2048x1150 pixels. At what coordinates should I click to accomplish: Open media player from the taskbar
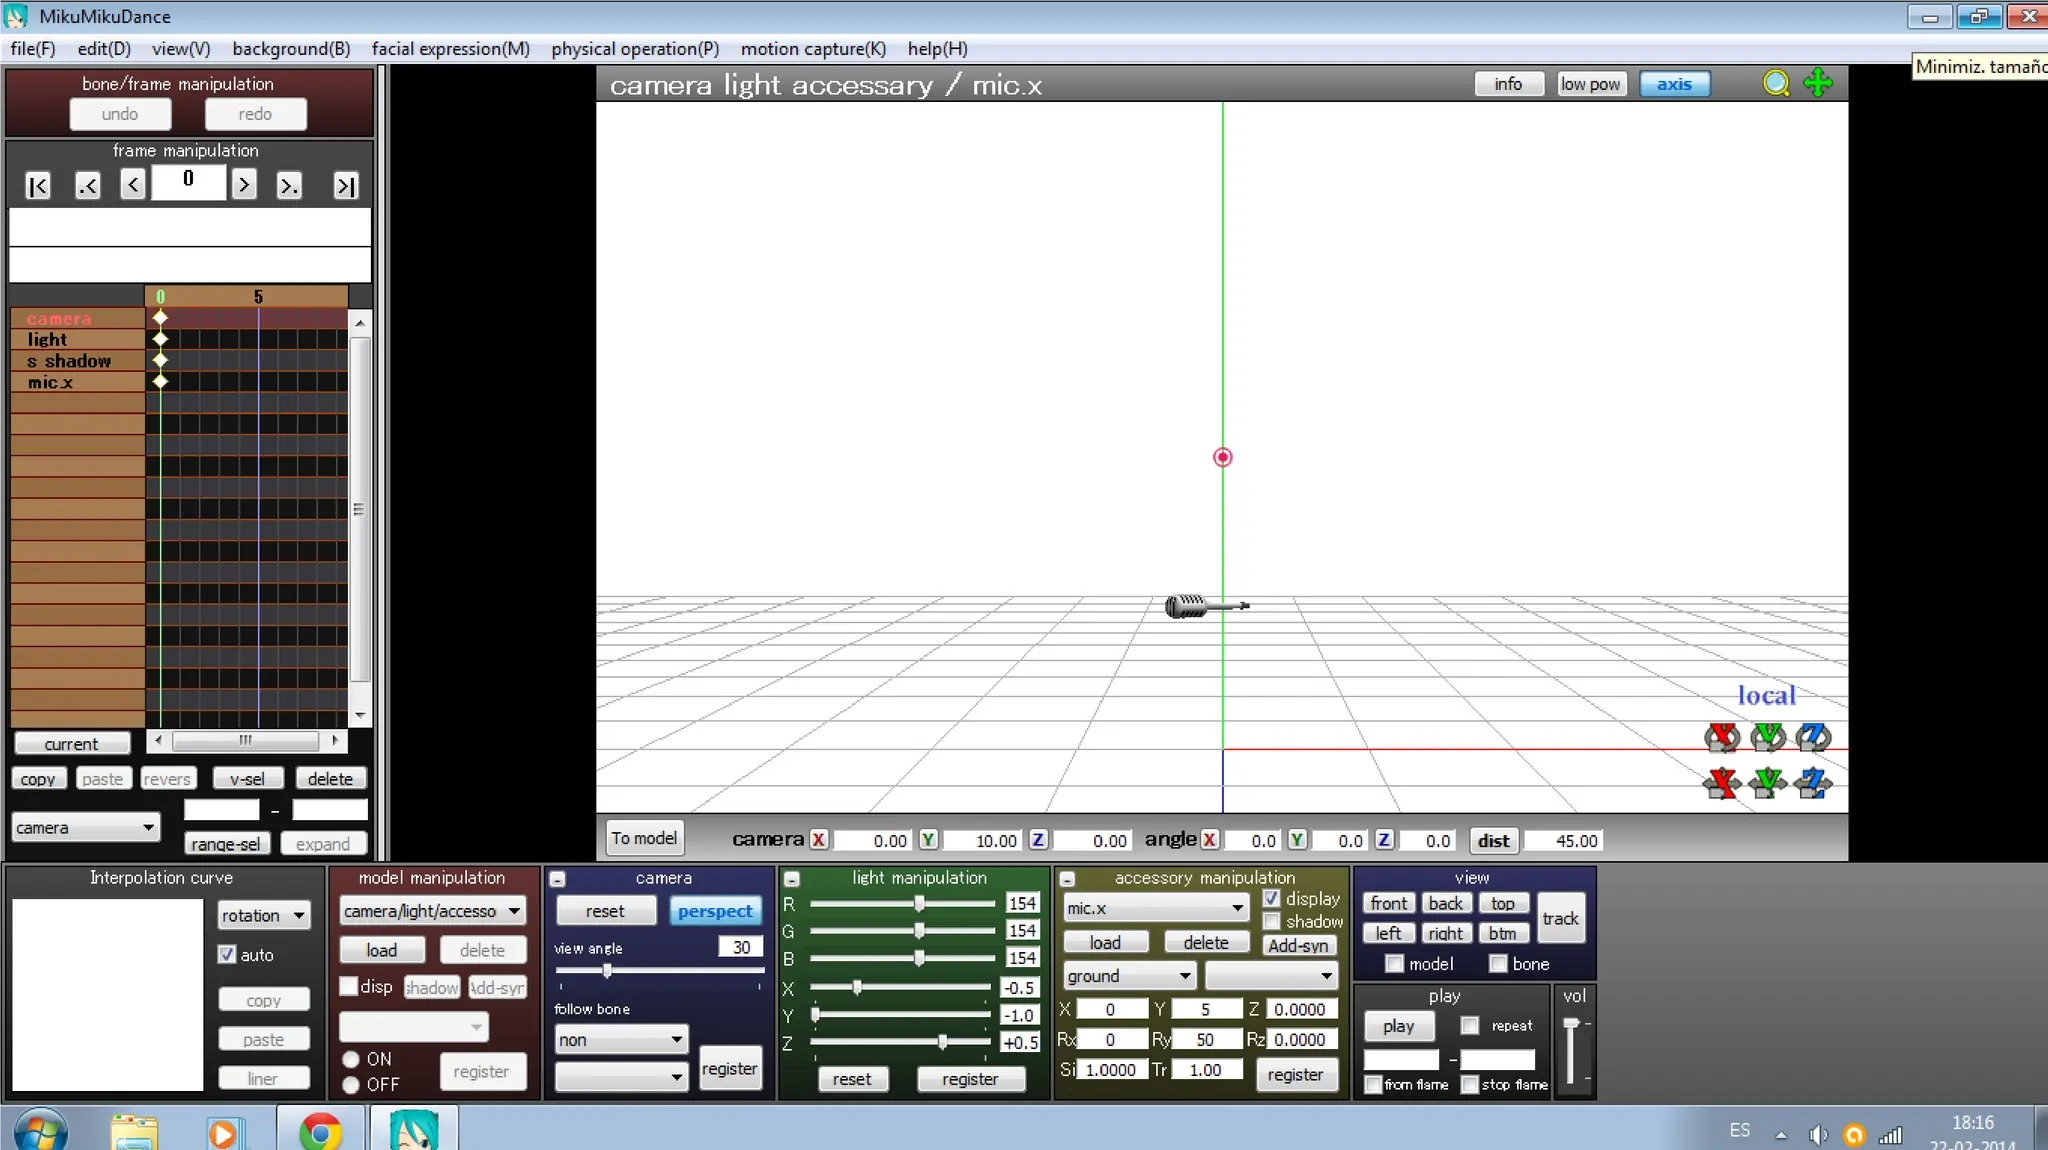[x=223, y=1133]
